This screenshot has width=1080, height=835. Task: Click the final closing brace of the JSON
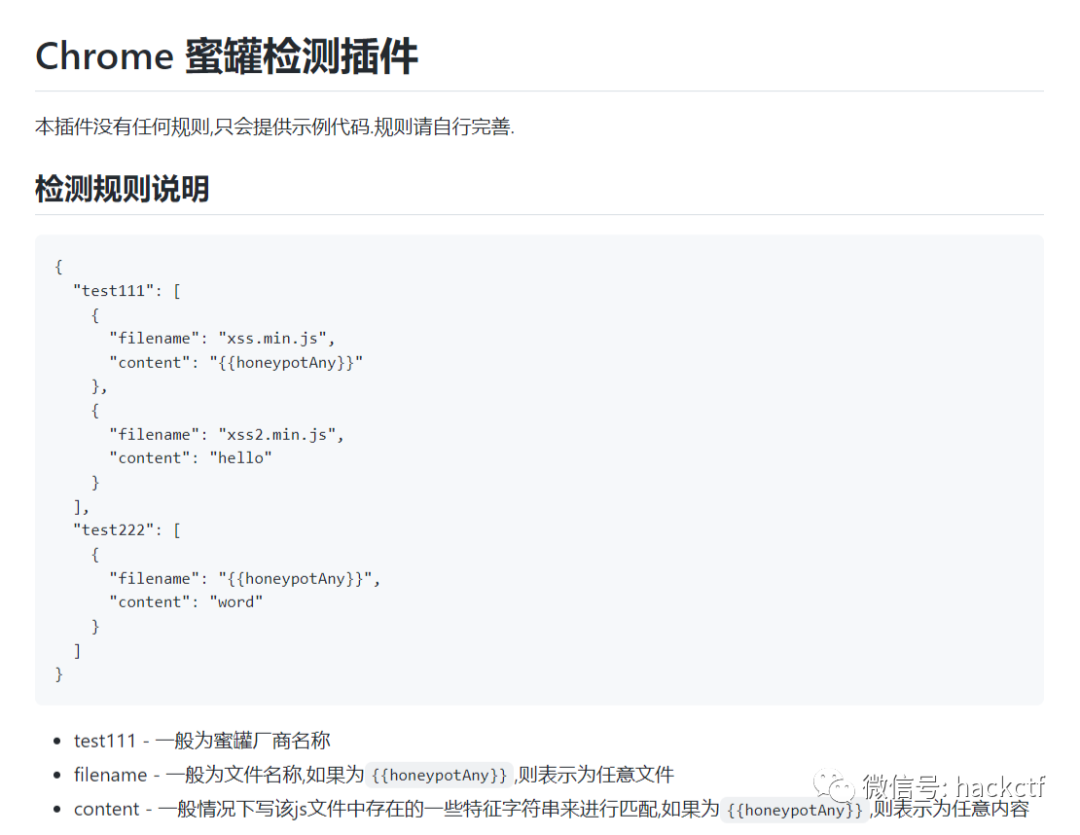coord(59,674)
